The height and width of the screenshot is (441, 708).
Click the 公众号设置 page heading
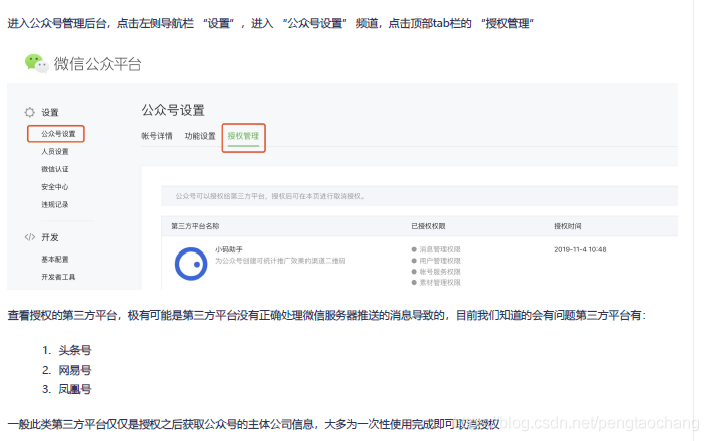click(x=173, y=110)
